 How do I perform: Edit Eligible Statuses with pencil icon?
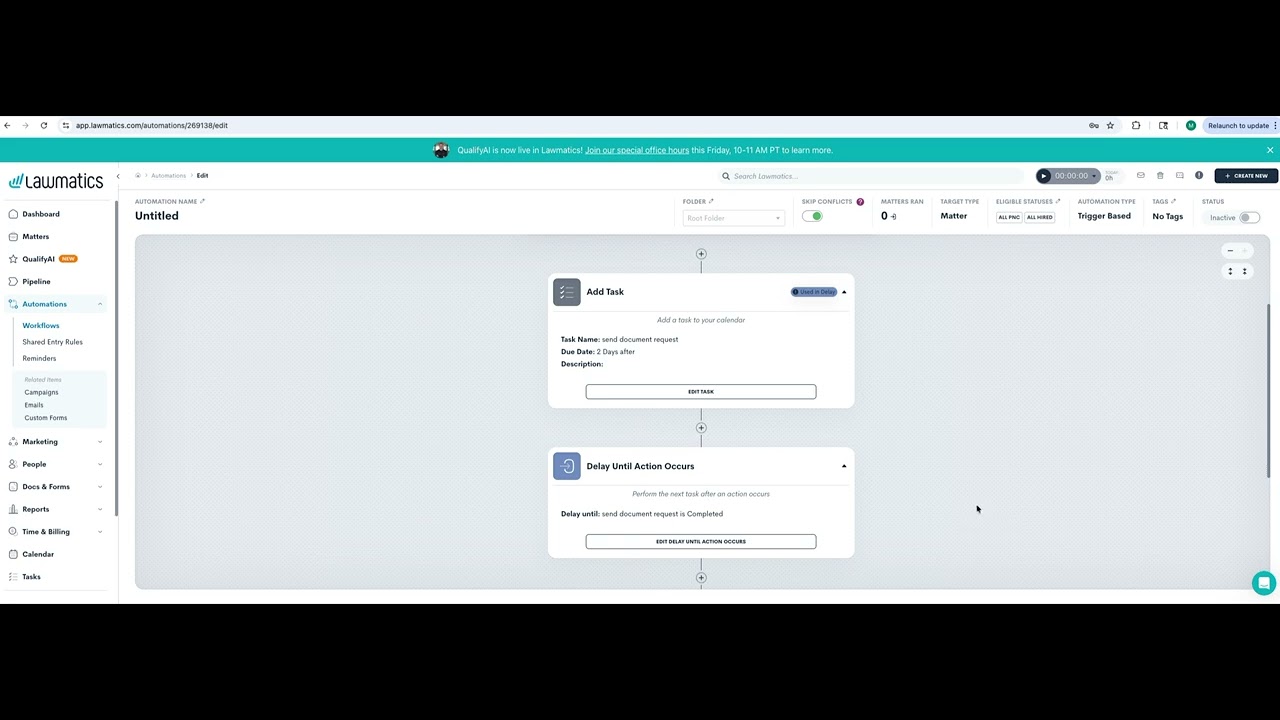[x=1058, y=201]
